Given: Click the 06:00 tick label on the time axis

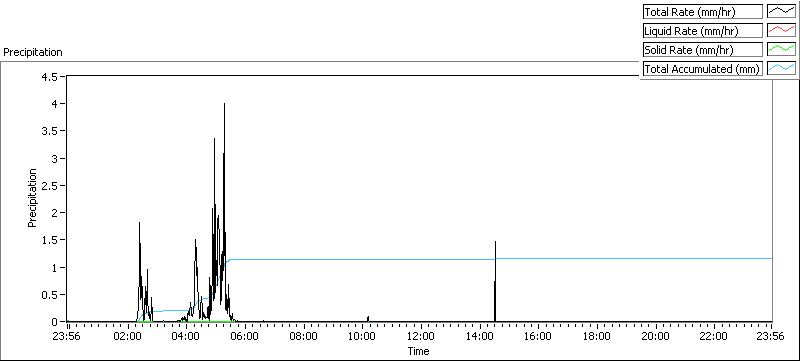Looking at the screenshot, I should (x=244, y=336).
